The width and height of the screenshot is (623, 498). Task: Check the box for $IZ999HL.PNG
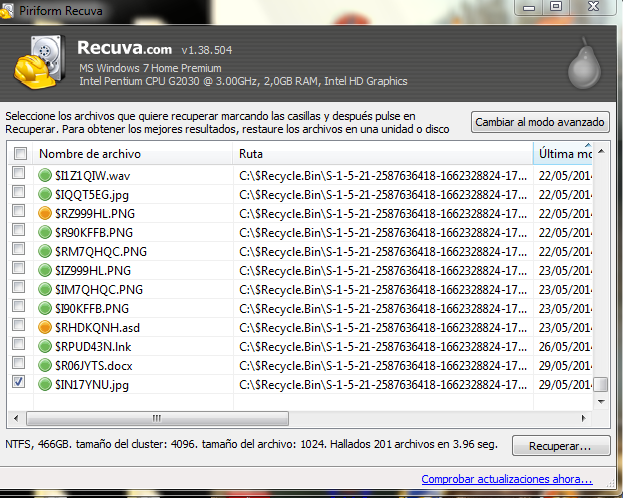point(18,268)
